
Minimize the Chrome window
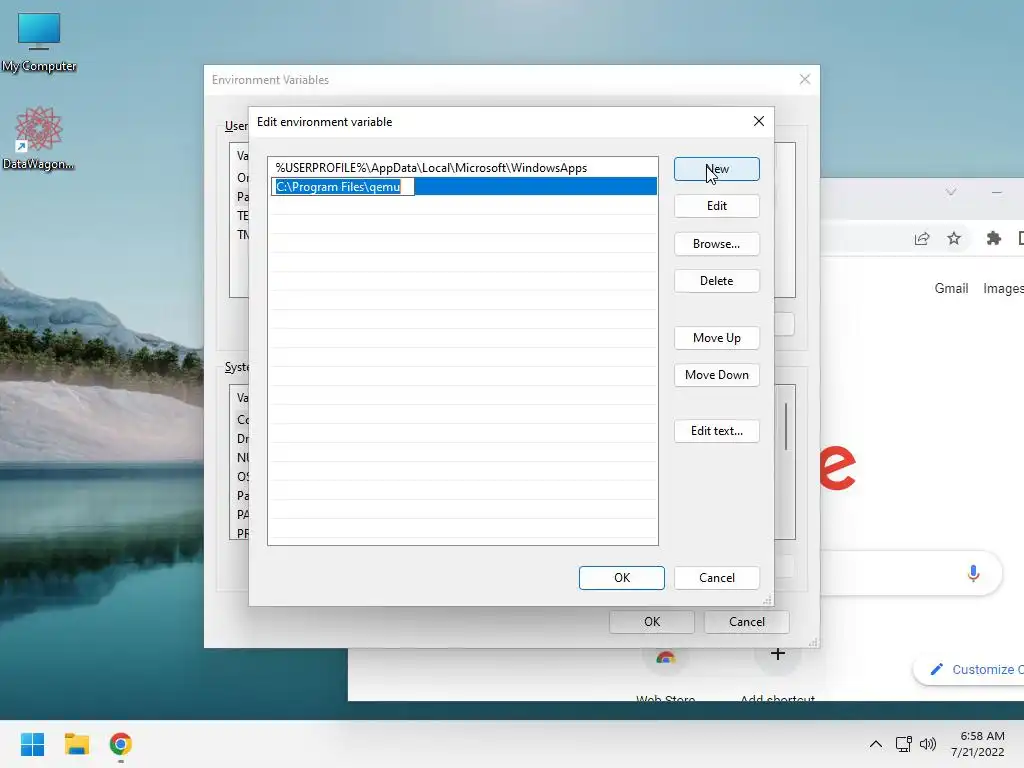(x=997, y=192)
